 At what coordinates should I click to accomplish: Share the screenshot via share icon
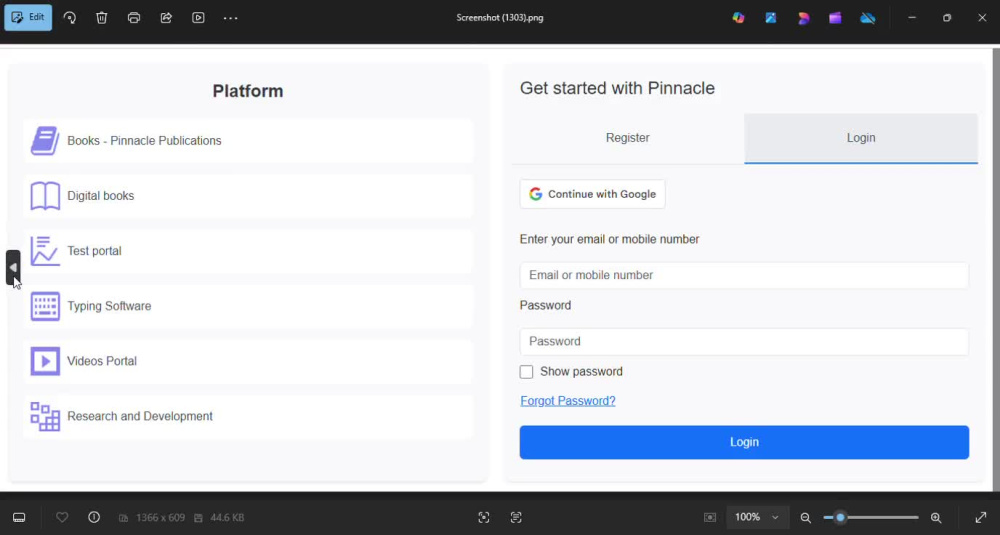point(166,18)
